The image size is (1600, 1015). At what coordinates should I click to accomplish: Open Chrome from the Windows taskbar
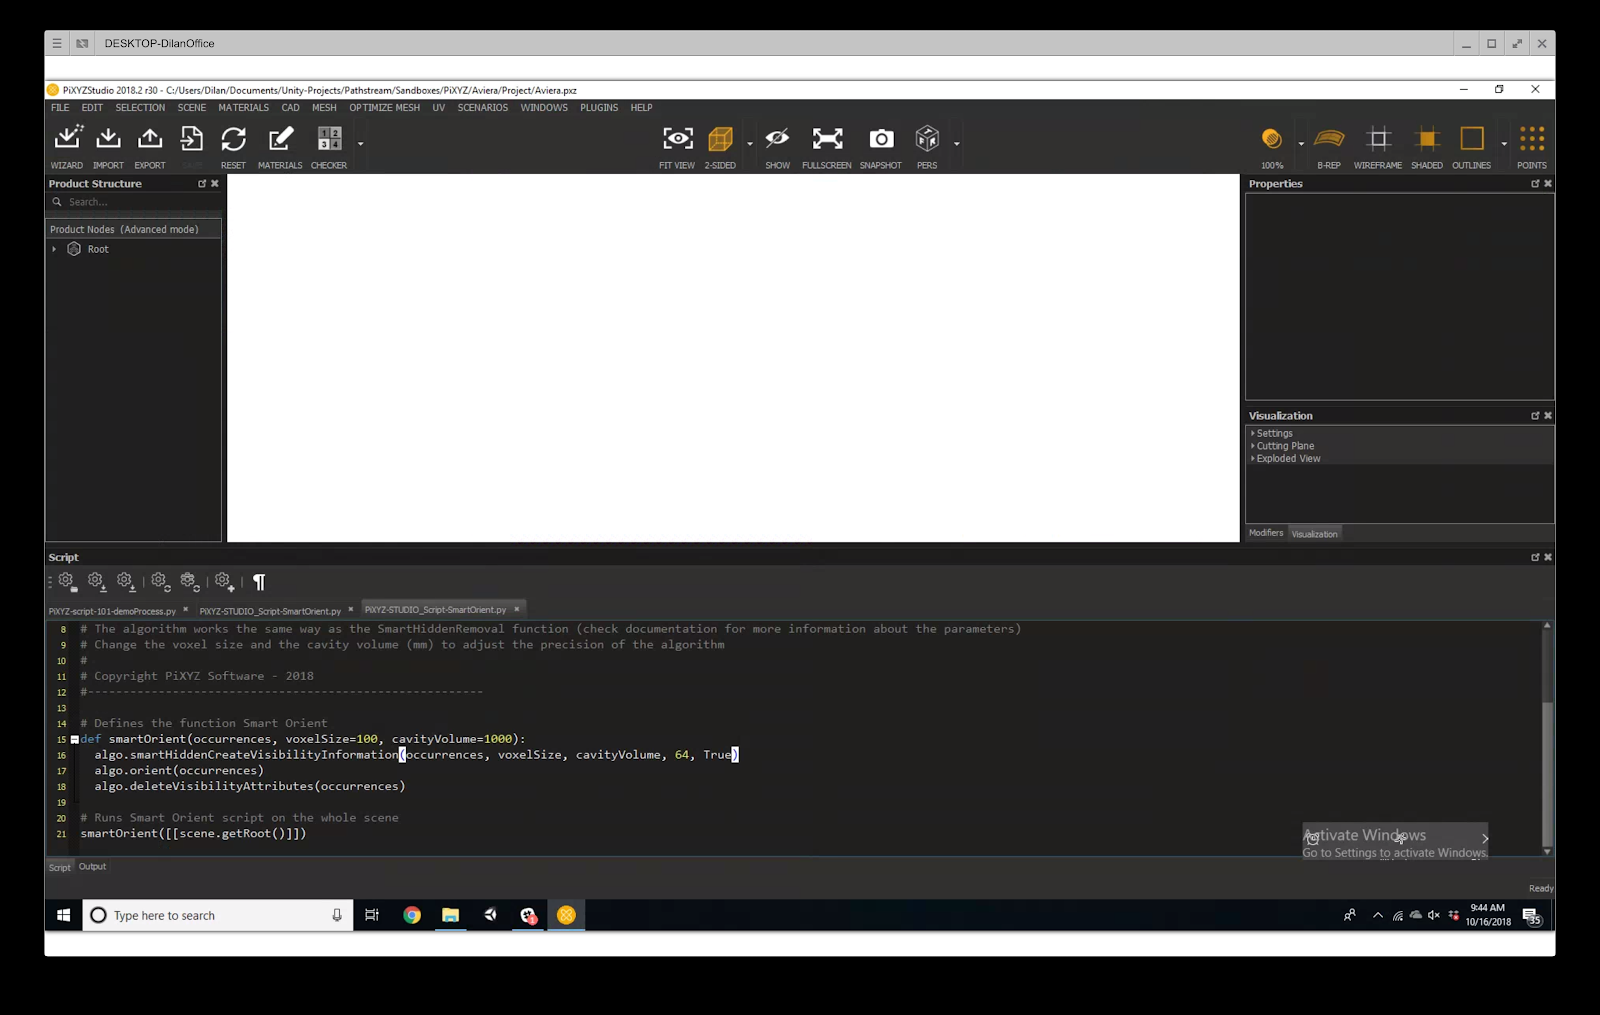pos(412,915)
